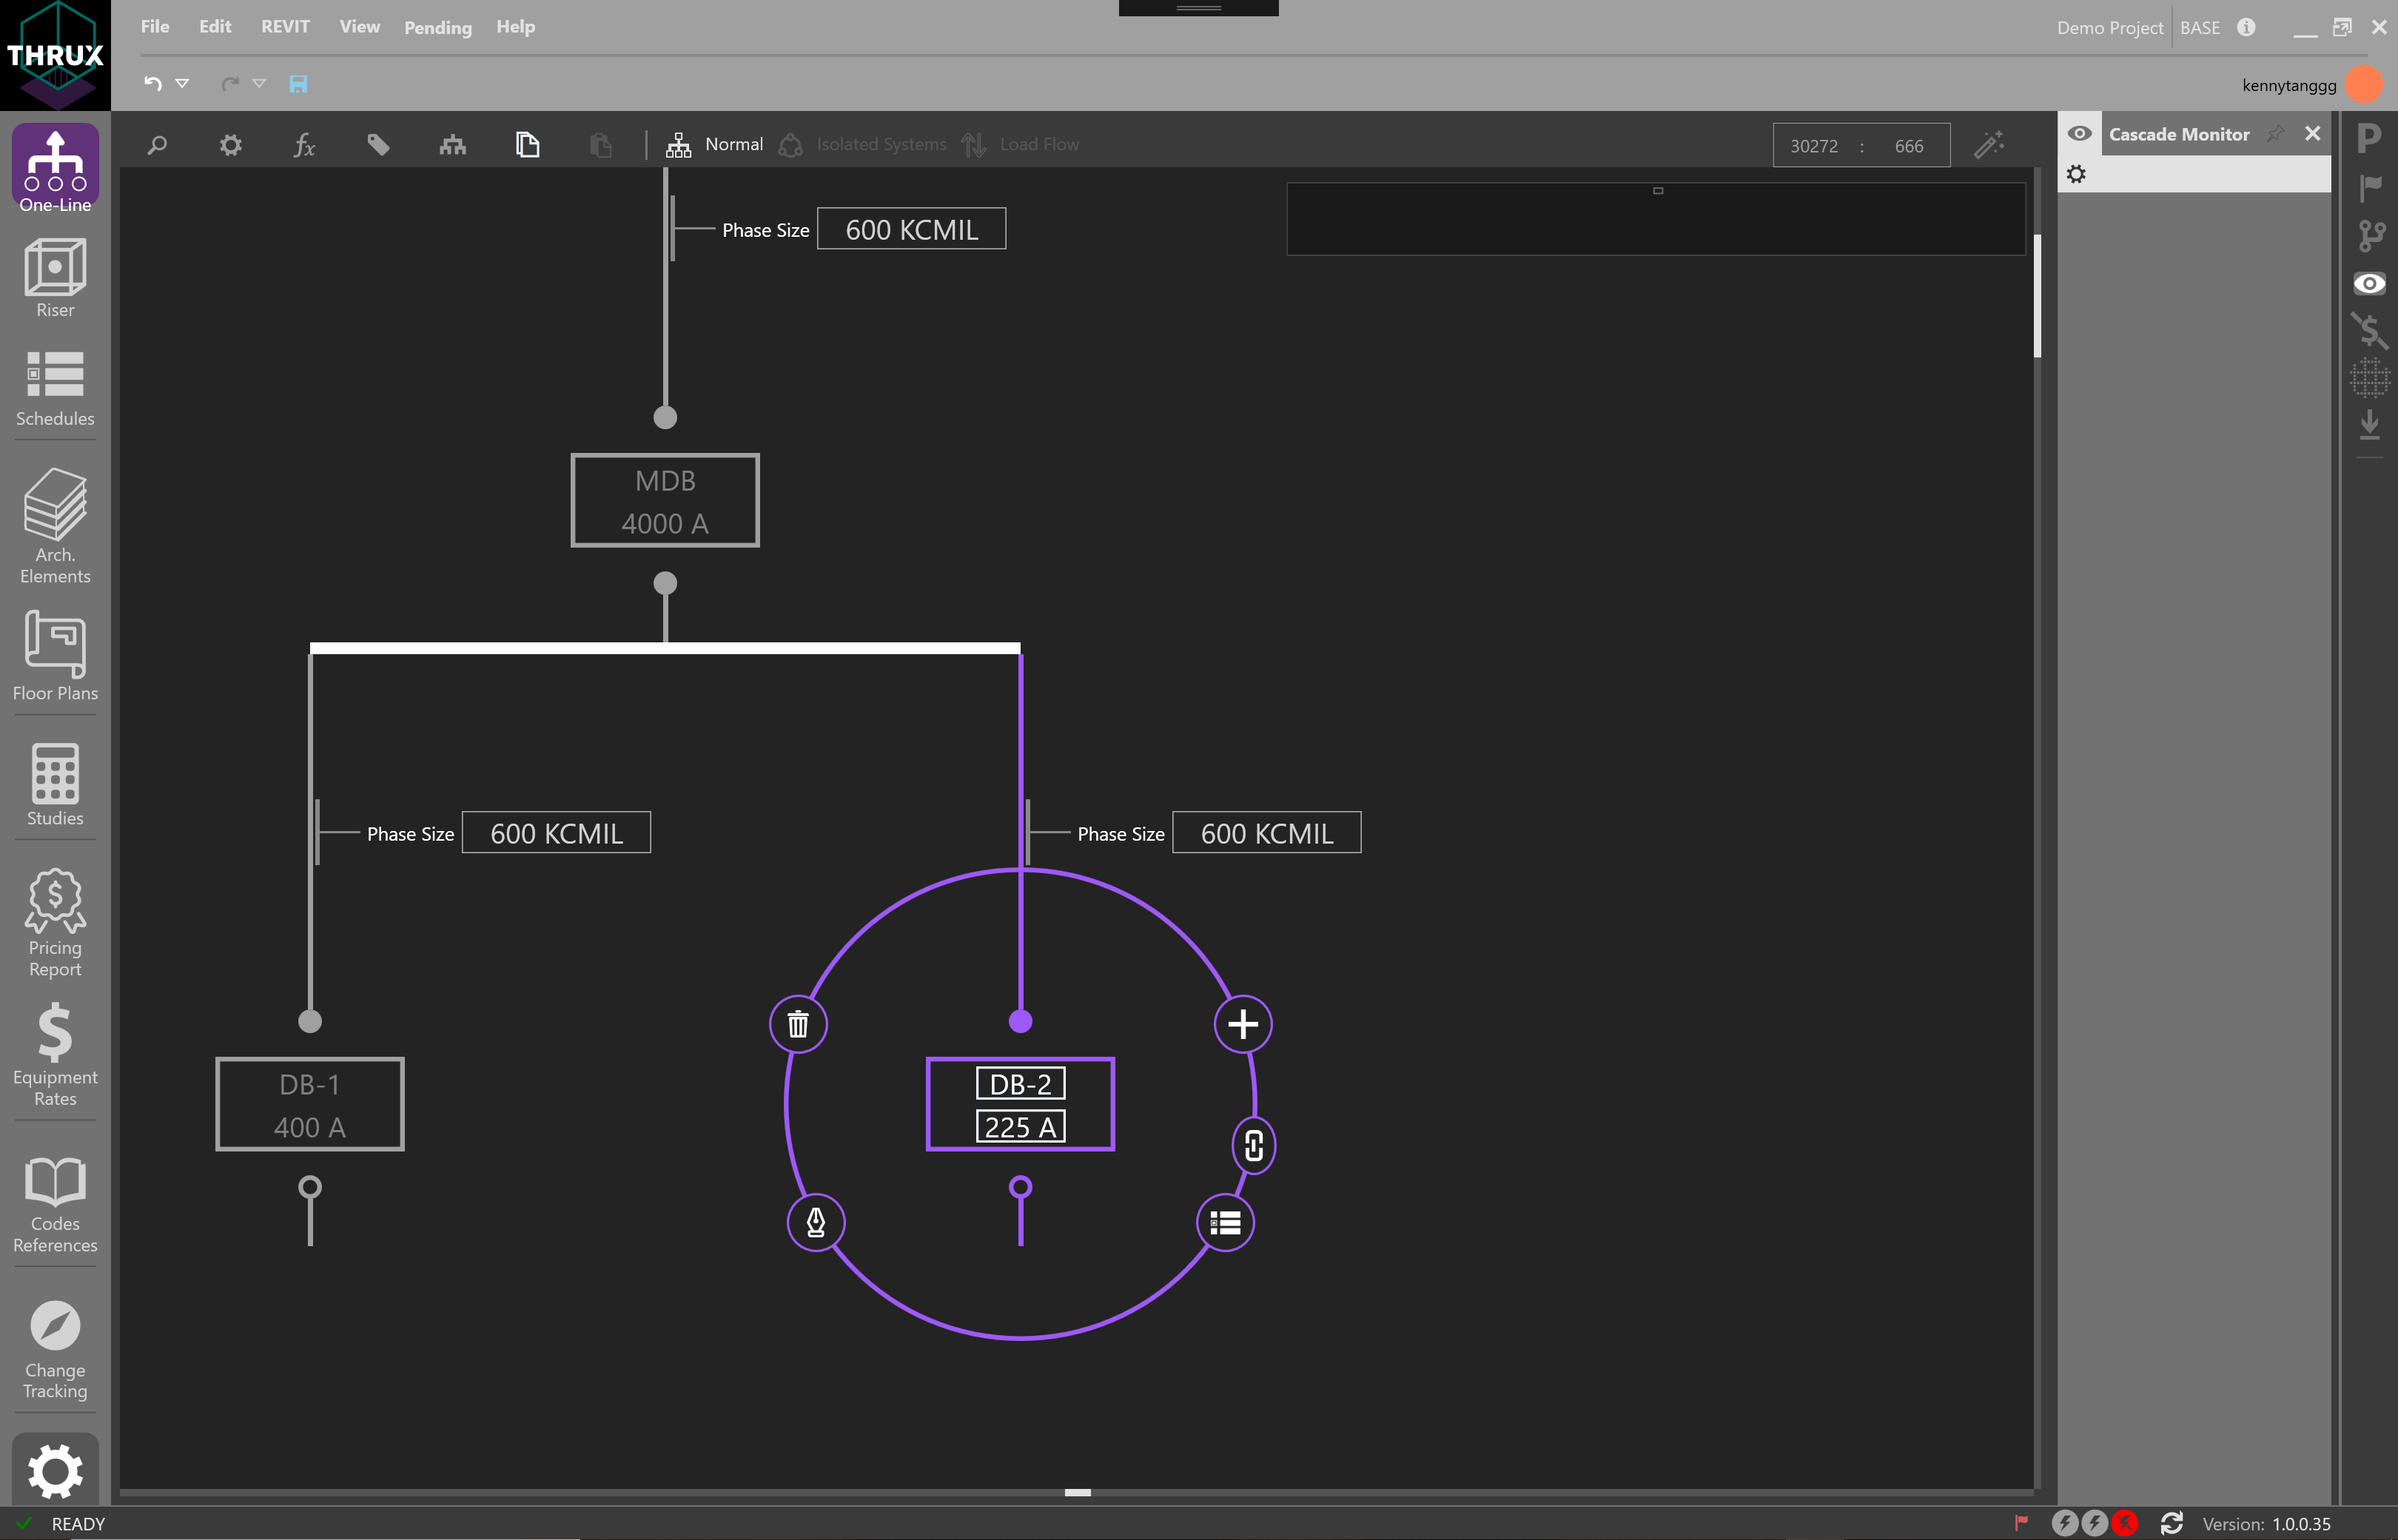Image resolution: width=2398 pixels, height=1540 pixels.
Task: Pin the Cascade Monitor panel
Action: tap(2276, 133)
